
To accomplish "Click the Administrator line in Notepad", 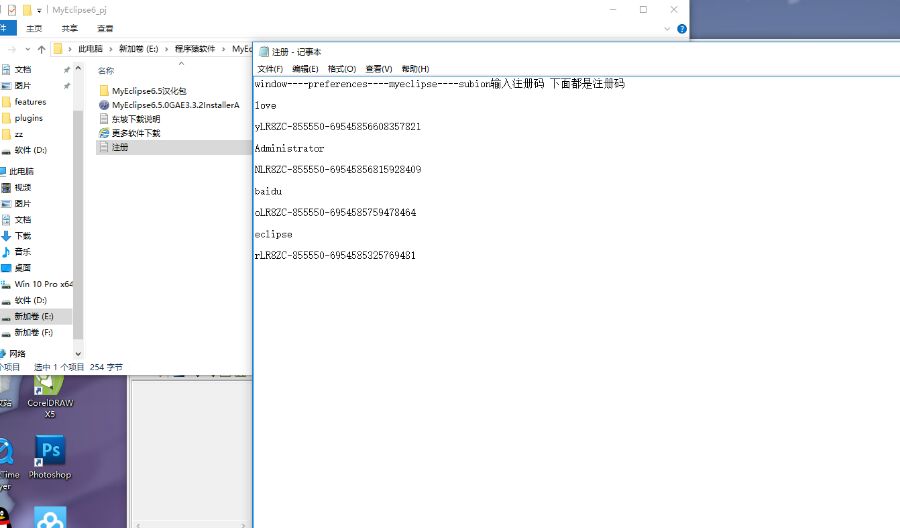I will (x=289, y=148).
